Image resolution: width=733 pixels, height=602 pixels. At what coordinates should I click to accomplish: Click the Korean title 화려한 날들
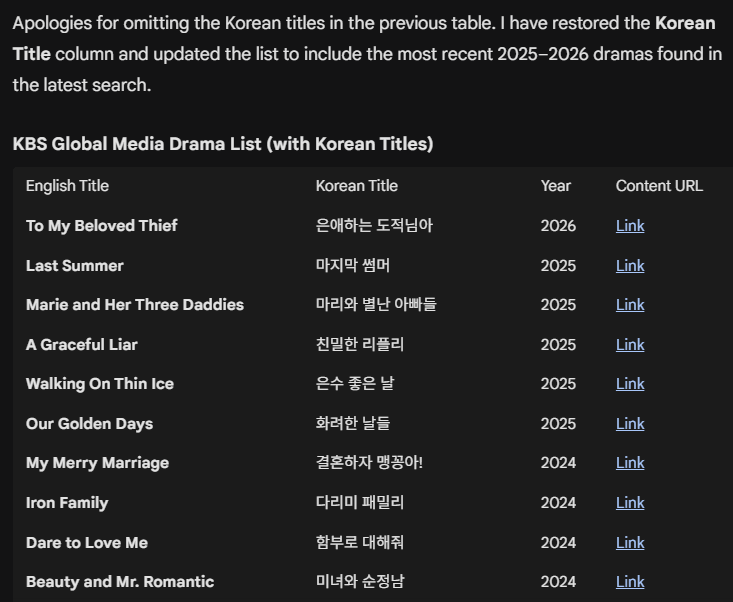click(x=353, y=424)
